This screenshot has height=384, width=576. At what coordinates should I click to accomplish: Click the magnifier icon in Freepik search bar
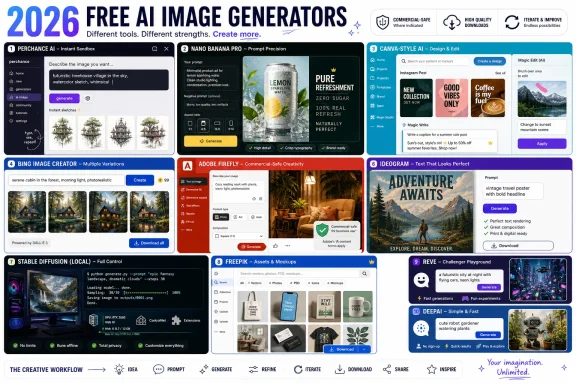tap(364, 273)
